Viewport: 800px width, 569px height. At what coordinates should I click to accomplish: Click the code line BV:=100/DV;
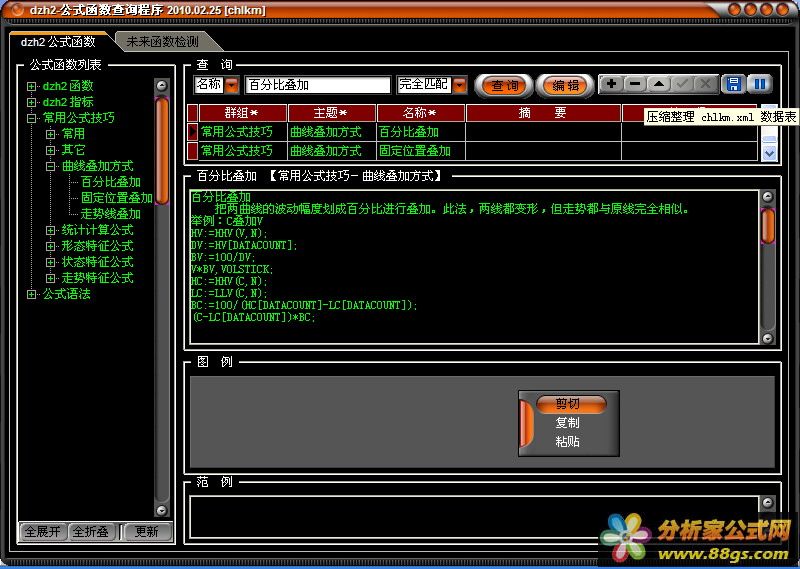coord(223,257)
